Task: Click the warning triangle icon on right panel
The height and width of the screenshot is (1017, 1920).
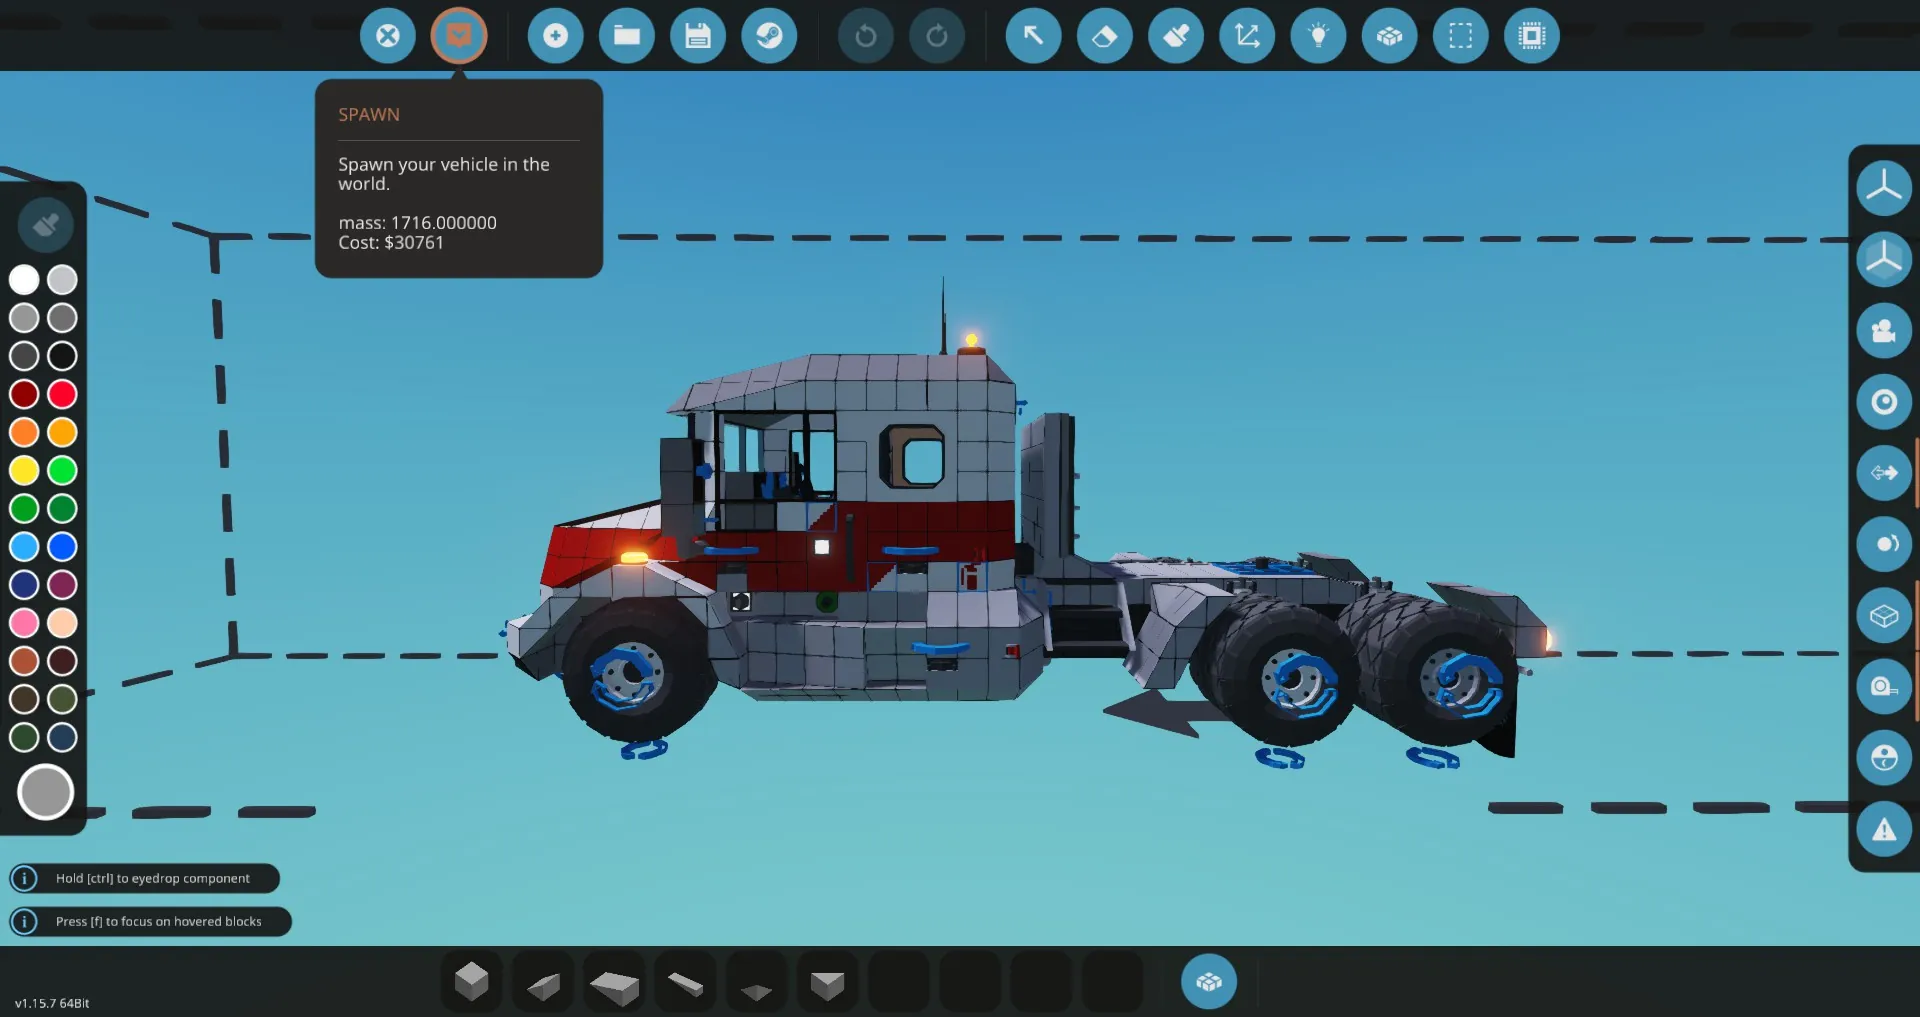Action: pyautogui.click(x=1884, y=829)
